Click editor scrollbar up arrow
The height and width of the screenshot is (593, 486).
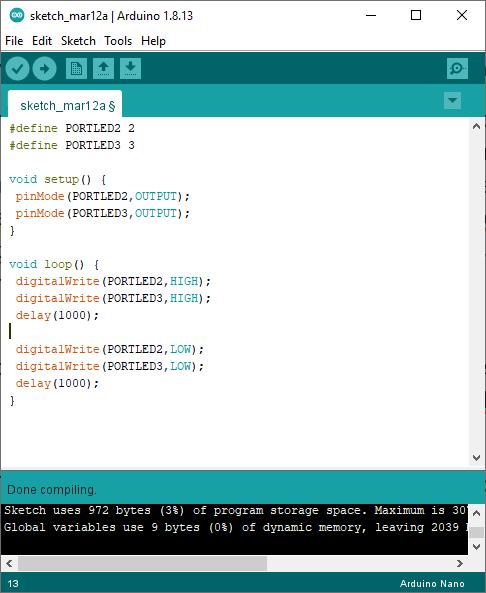[477, 126]
